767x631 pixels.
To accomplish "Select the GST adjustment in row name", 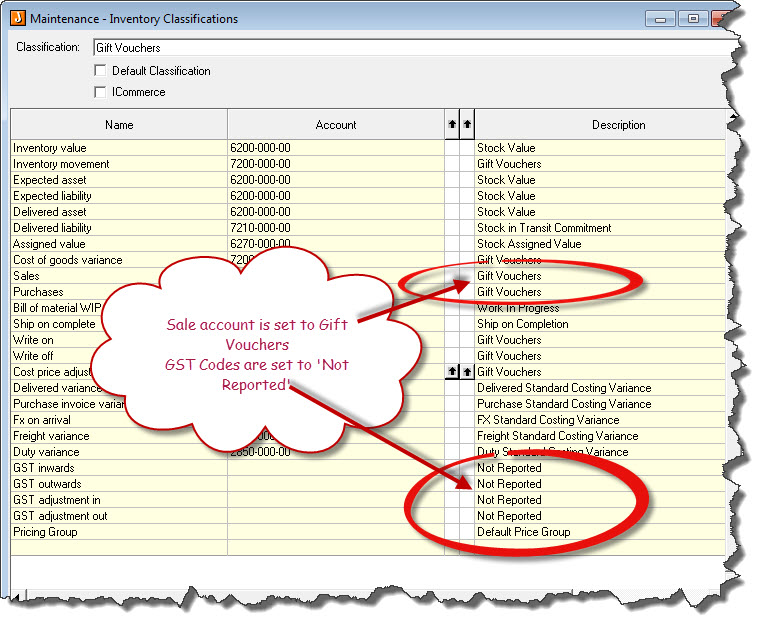I will pos(56,500).
